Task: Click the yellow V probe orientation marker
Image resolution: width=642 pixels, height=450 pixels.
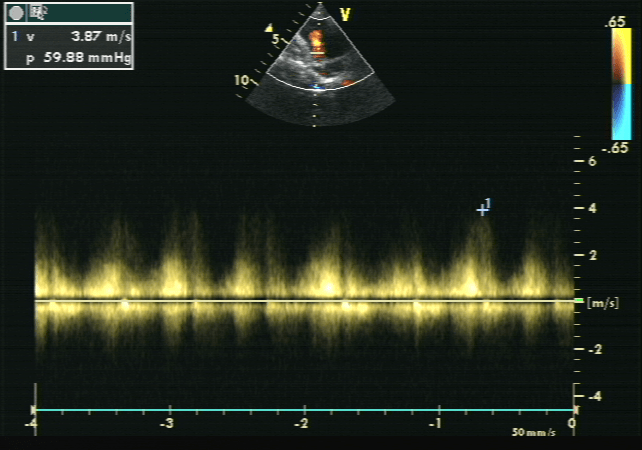Action: [346, 15]
